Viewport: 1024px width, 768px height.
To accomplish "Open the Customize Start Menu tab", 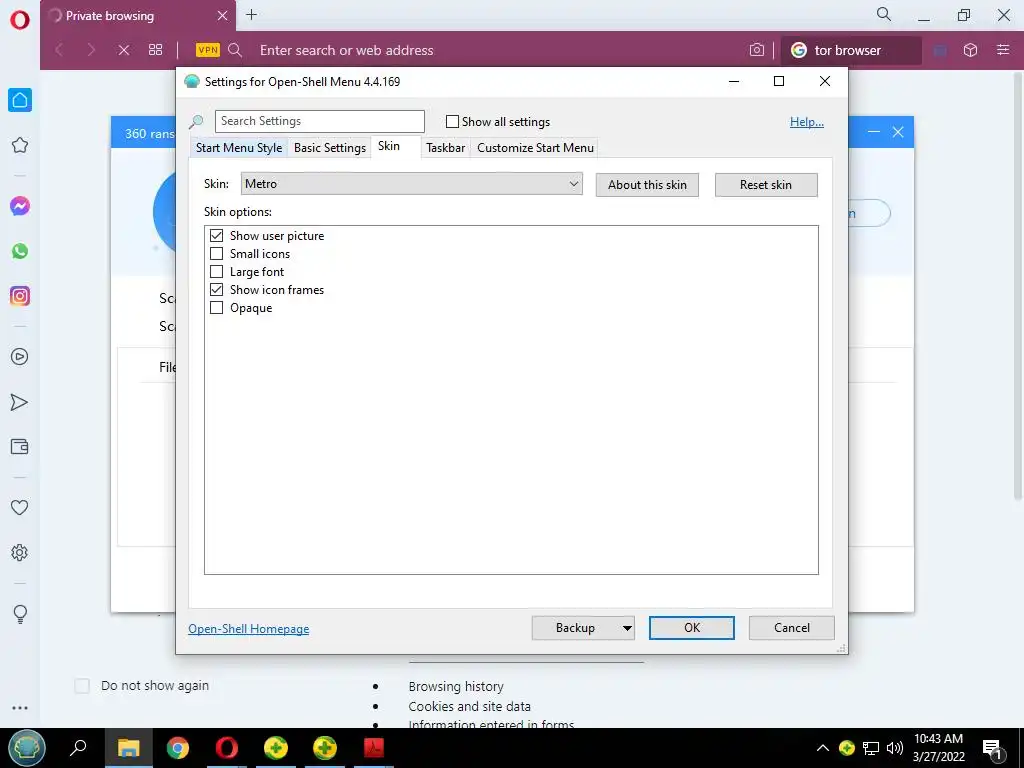I will 536,148.
